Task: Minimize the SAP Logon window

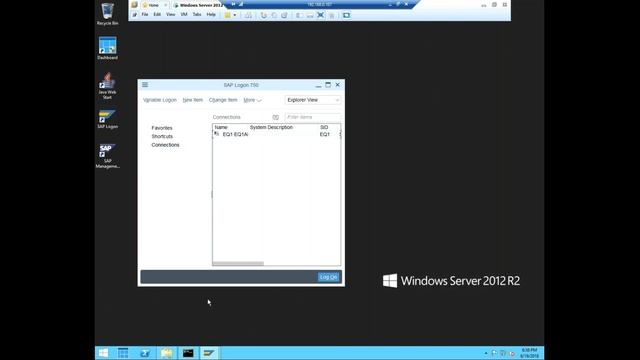Action: pos(318,85)
